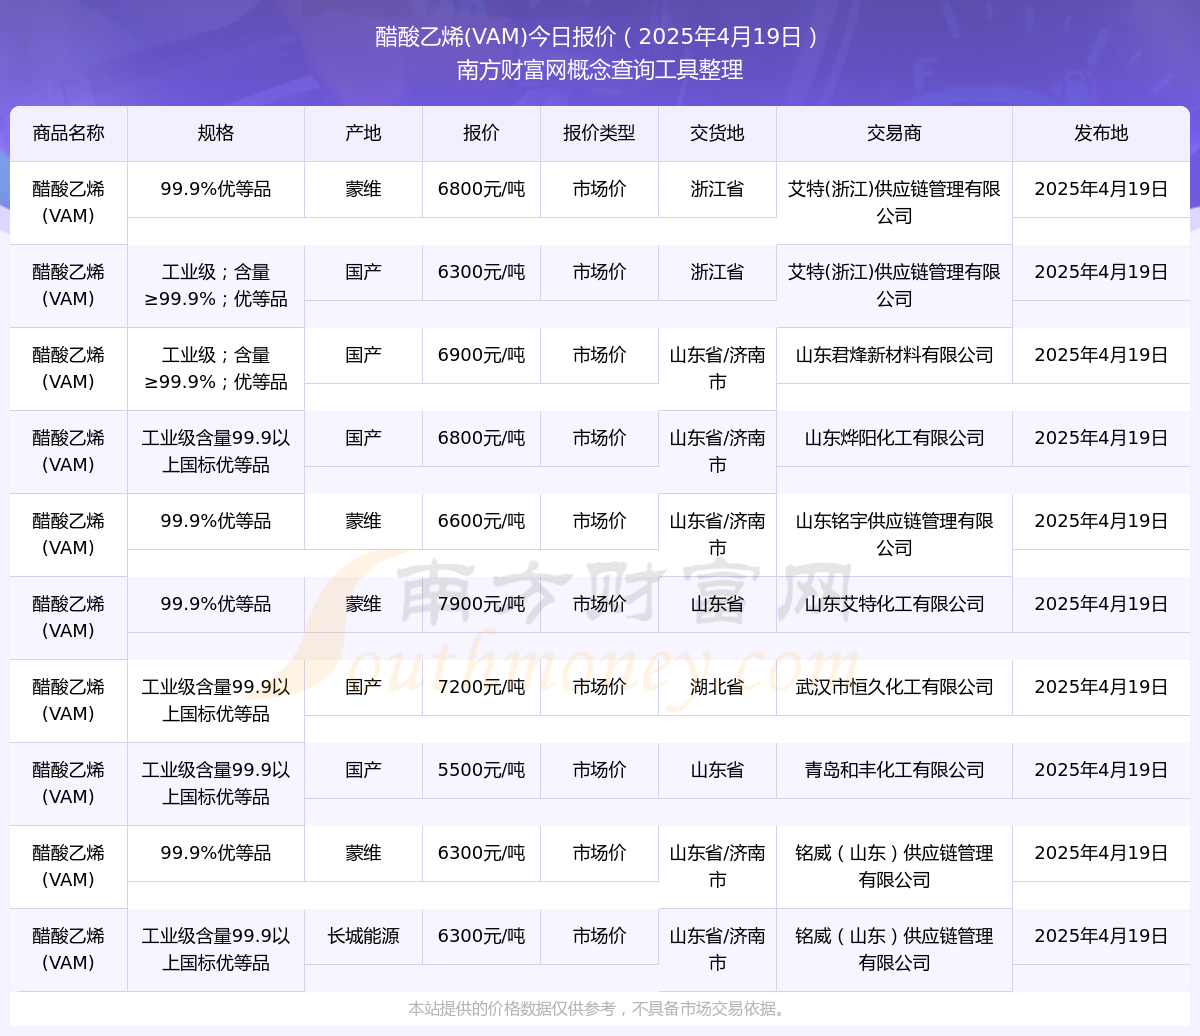Click 2025年4月19日 in the 青岛和丰化工 row

click(x=1101, y=770)
